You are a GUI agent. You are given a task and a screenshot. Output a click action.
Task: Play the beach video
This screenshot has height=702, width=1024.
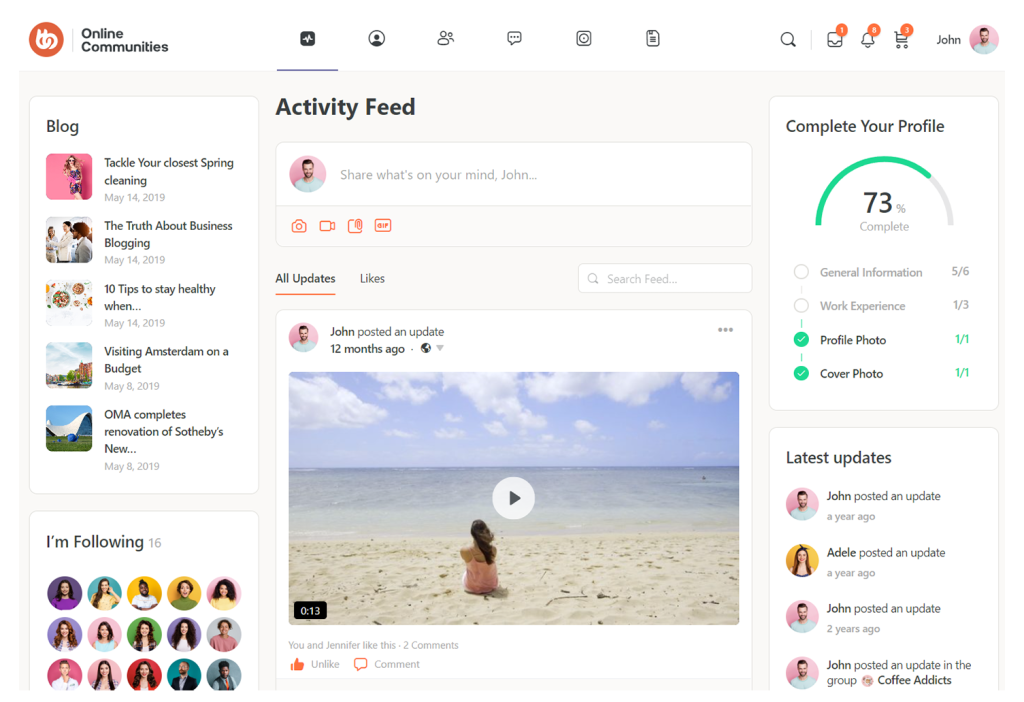514,498
